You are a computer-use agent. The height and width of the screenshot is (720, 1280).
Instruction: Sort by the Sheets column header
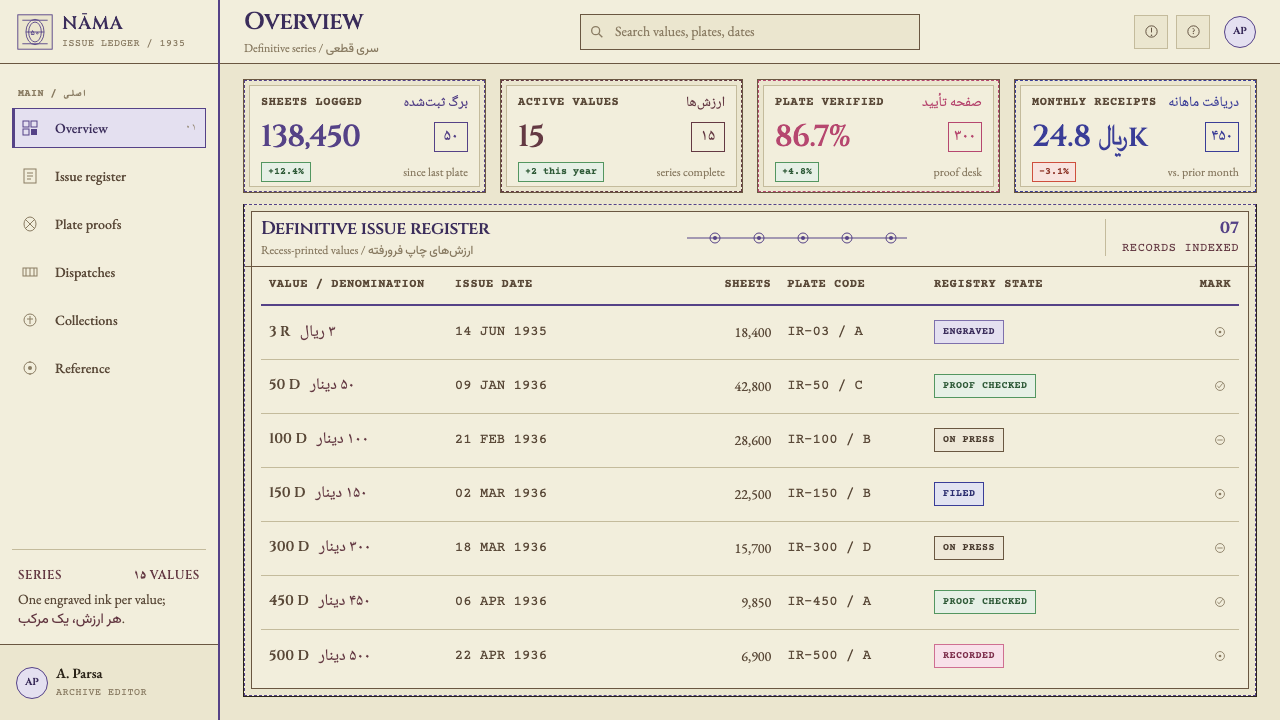tap(748, 284)
